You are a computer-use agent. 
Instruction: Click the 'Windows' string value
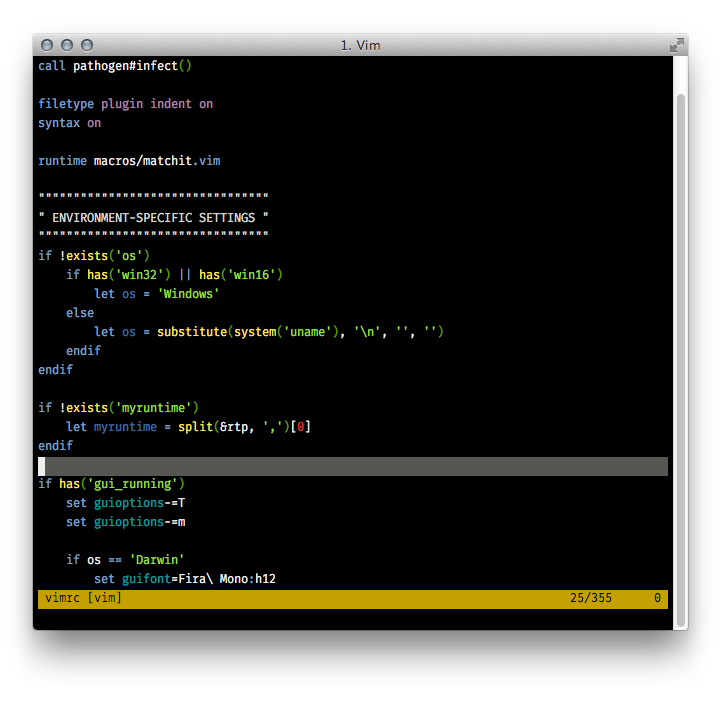[x=188, y=294]
